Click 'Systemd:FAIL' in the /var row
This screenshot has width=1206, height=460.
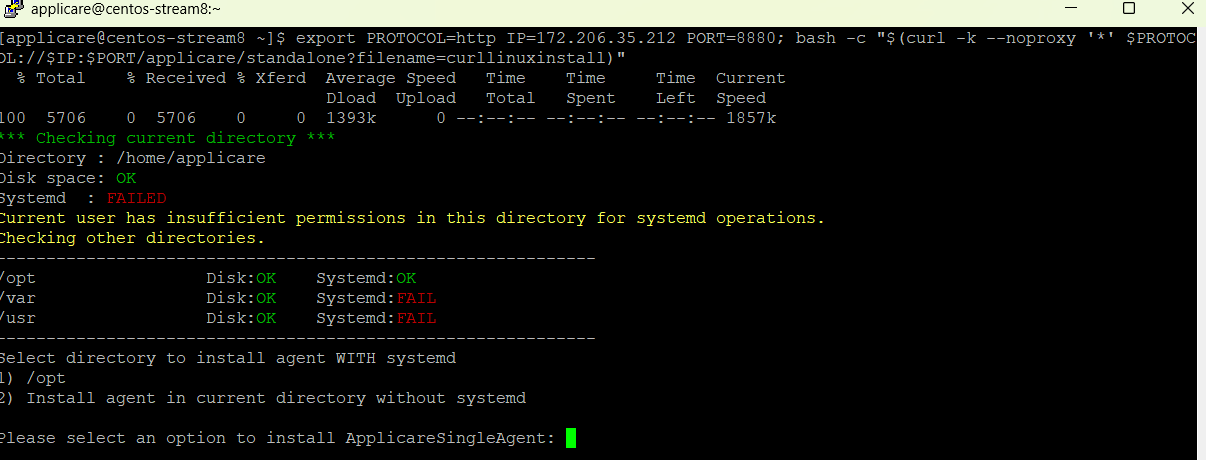(x=376, y=298)
